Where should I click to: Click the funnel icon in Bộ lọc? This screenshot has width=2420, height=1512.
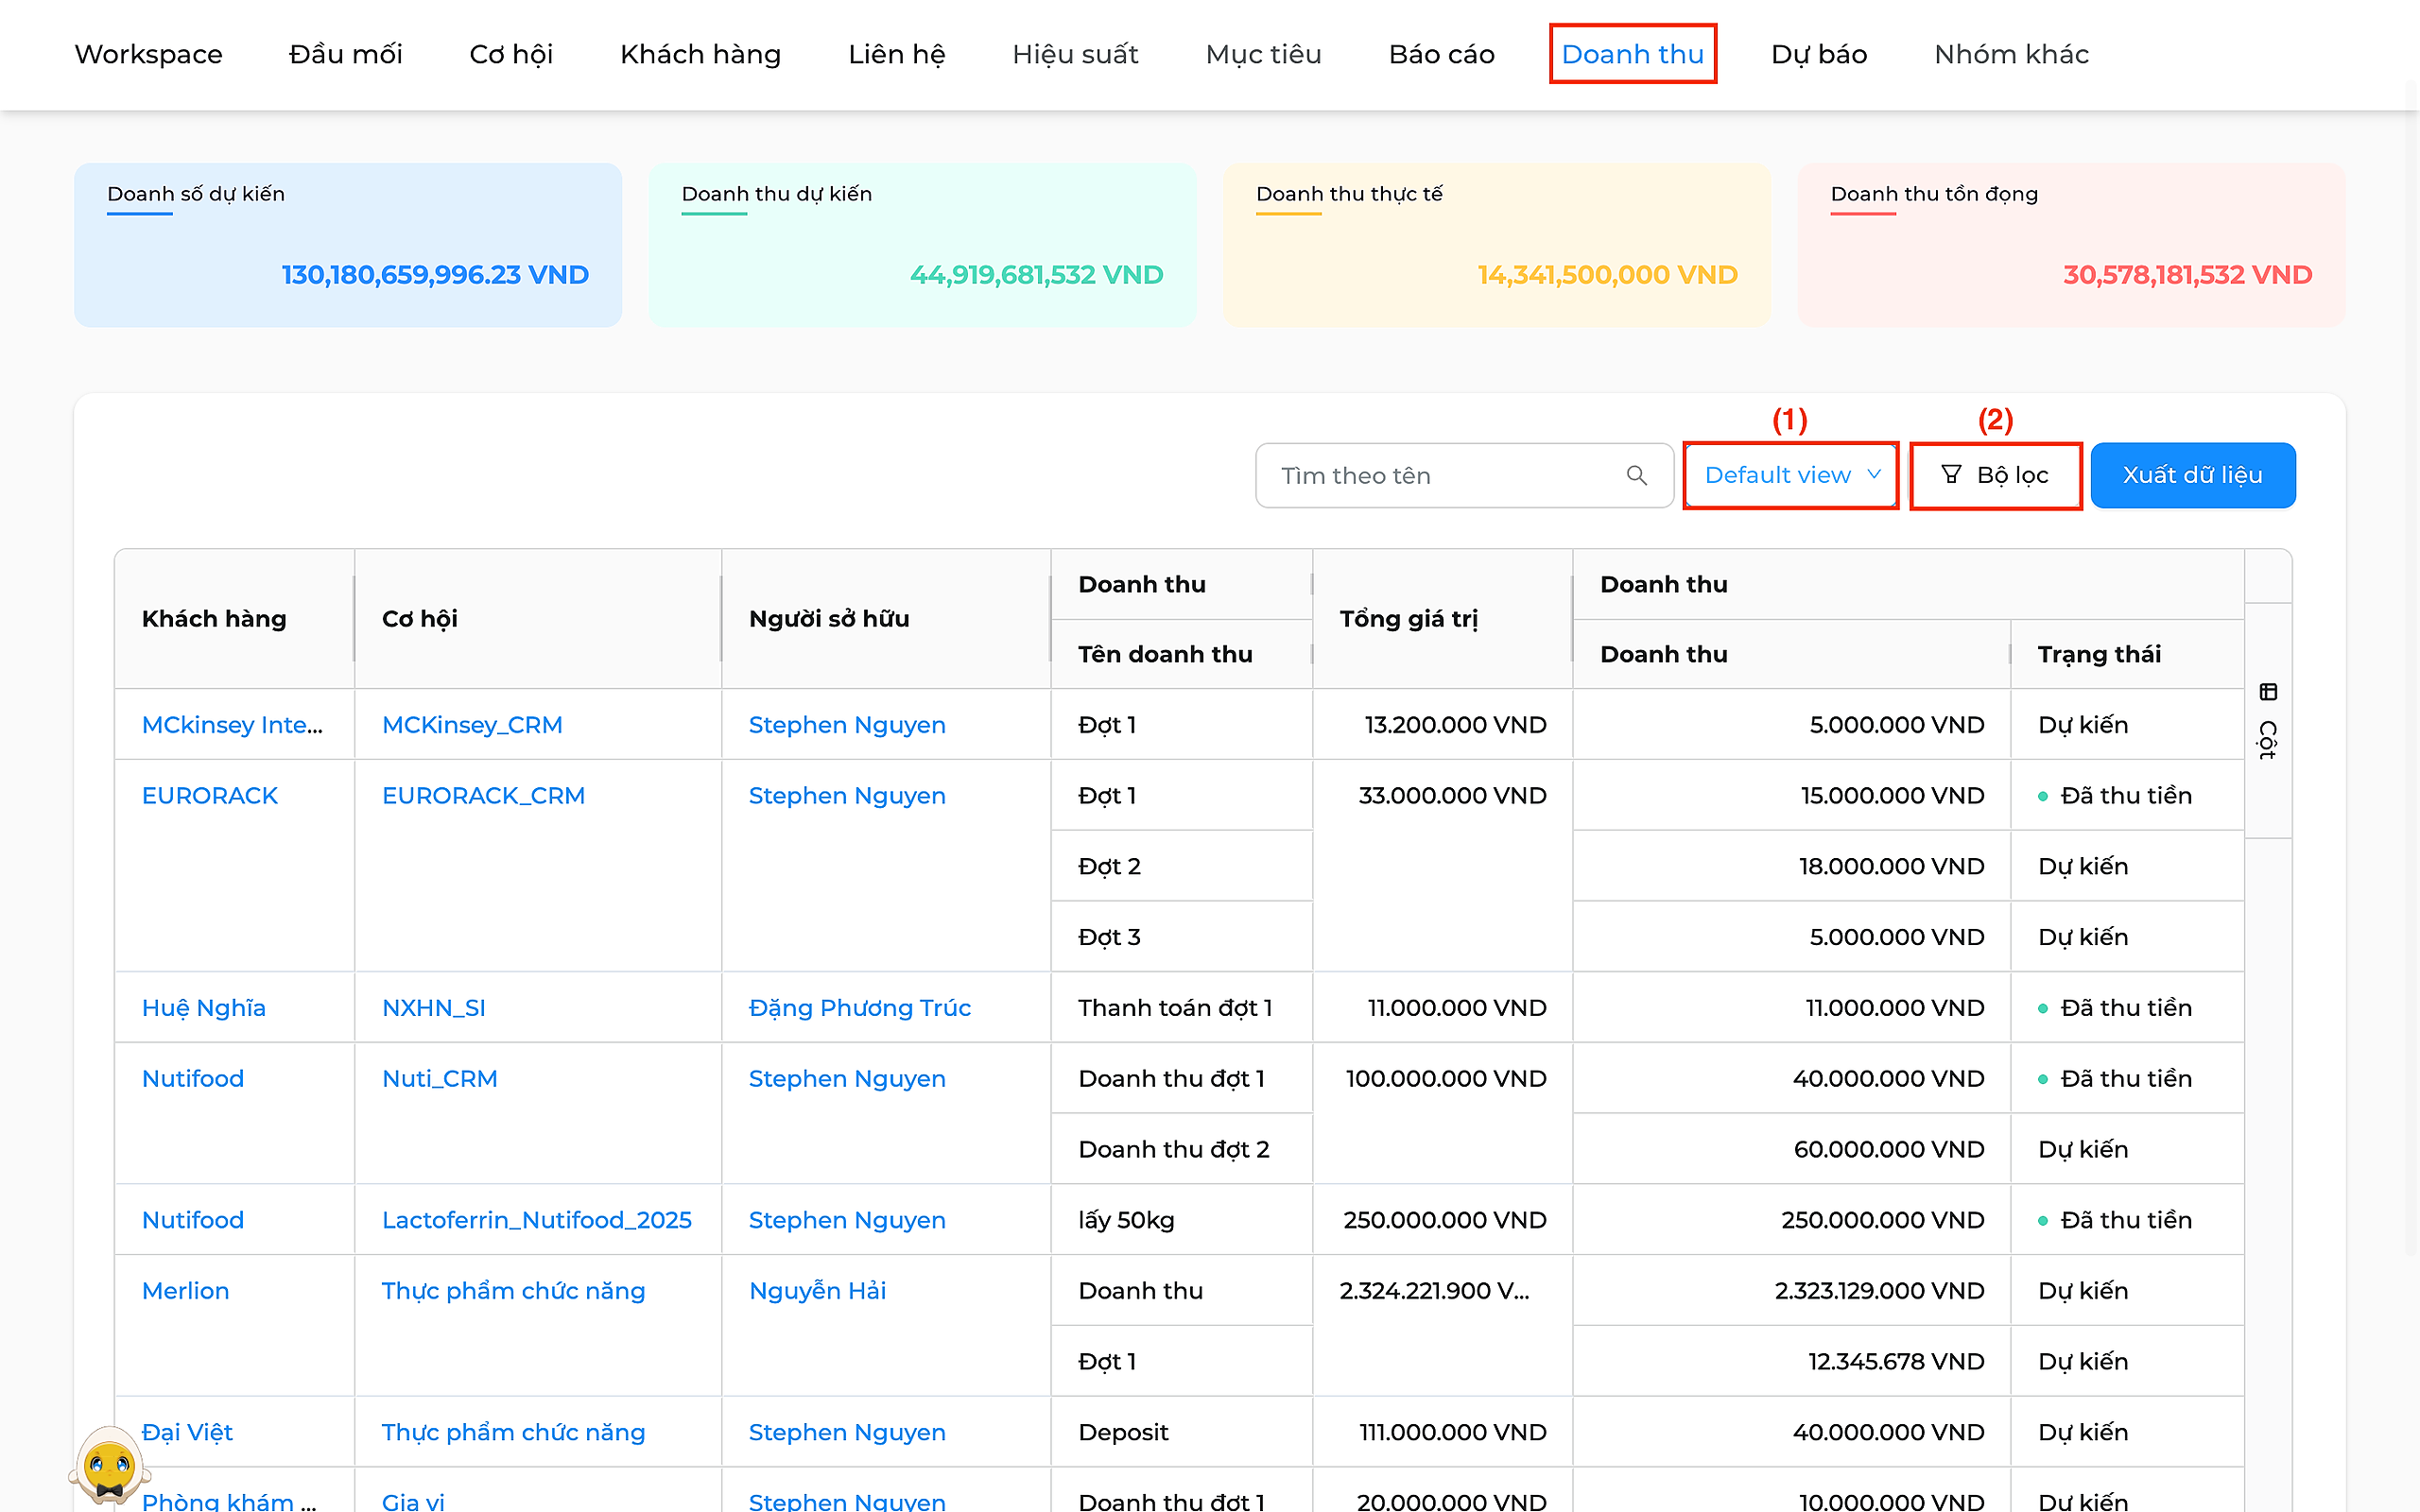(1951, 474)
